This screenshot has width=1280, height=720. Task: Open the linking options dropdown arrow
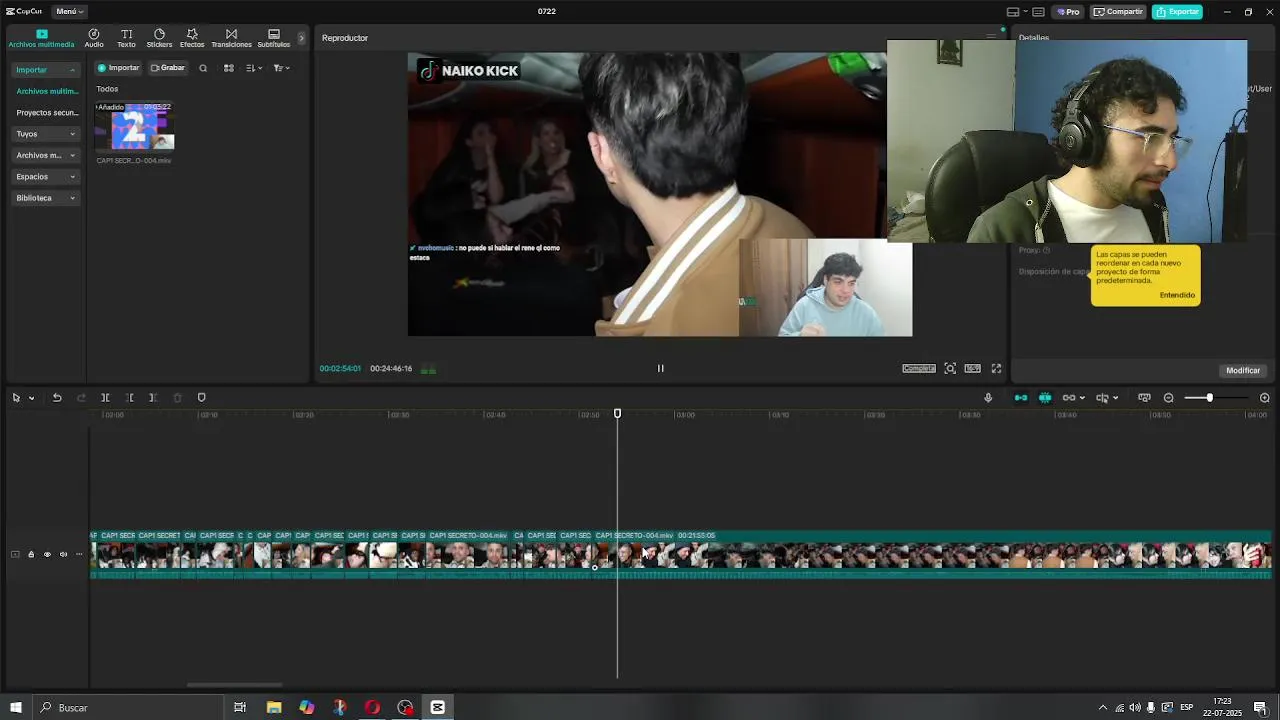(x=1083, y=398)
